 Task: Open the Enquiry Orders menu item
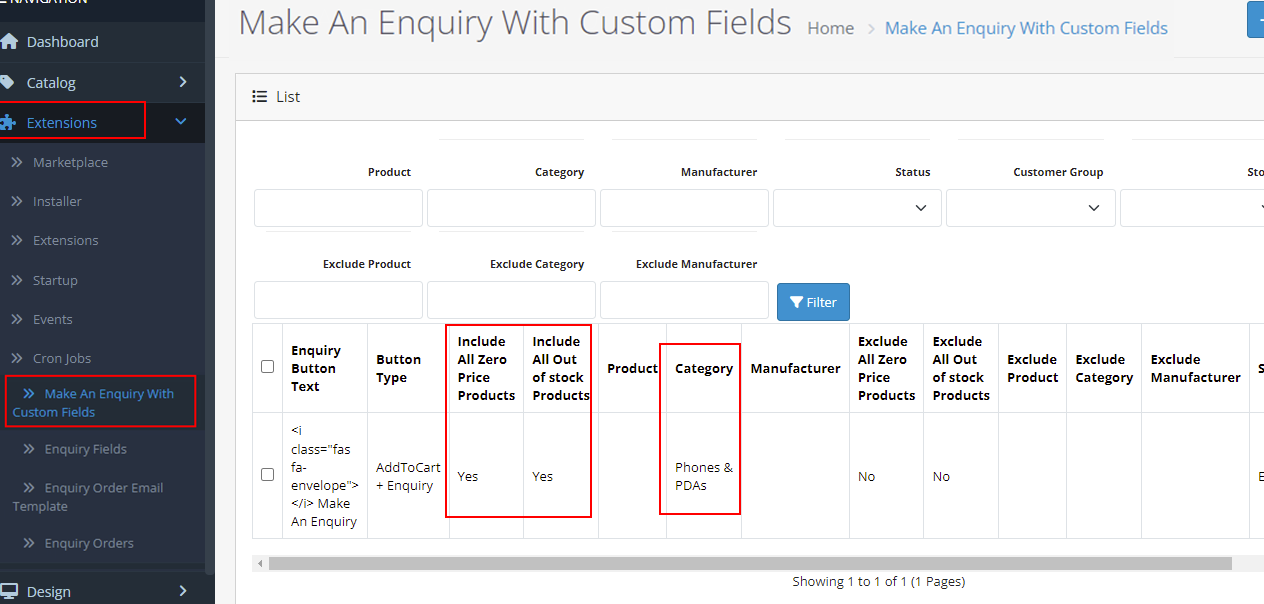pyautogui.click(x=88, y=542)
